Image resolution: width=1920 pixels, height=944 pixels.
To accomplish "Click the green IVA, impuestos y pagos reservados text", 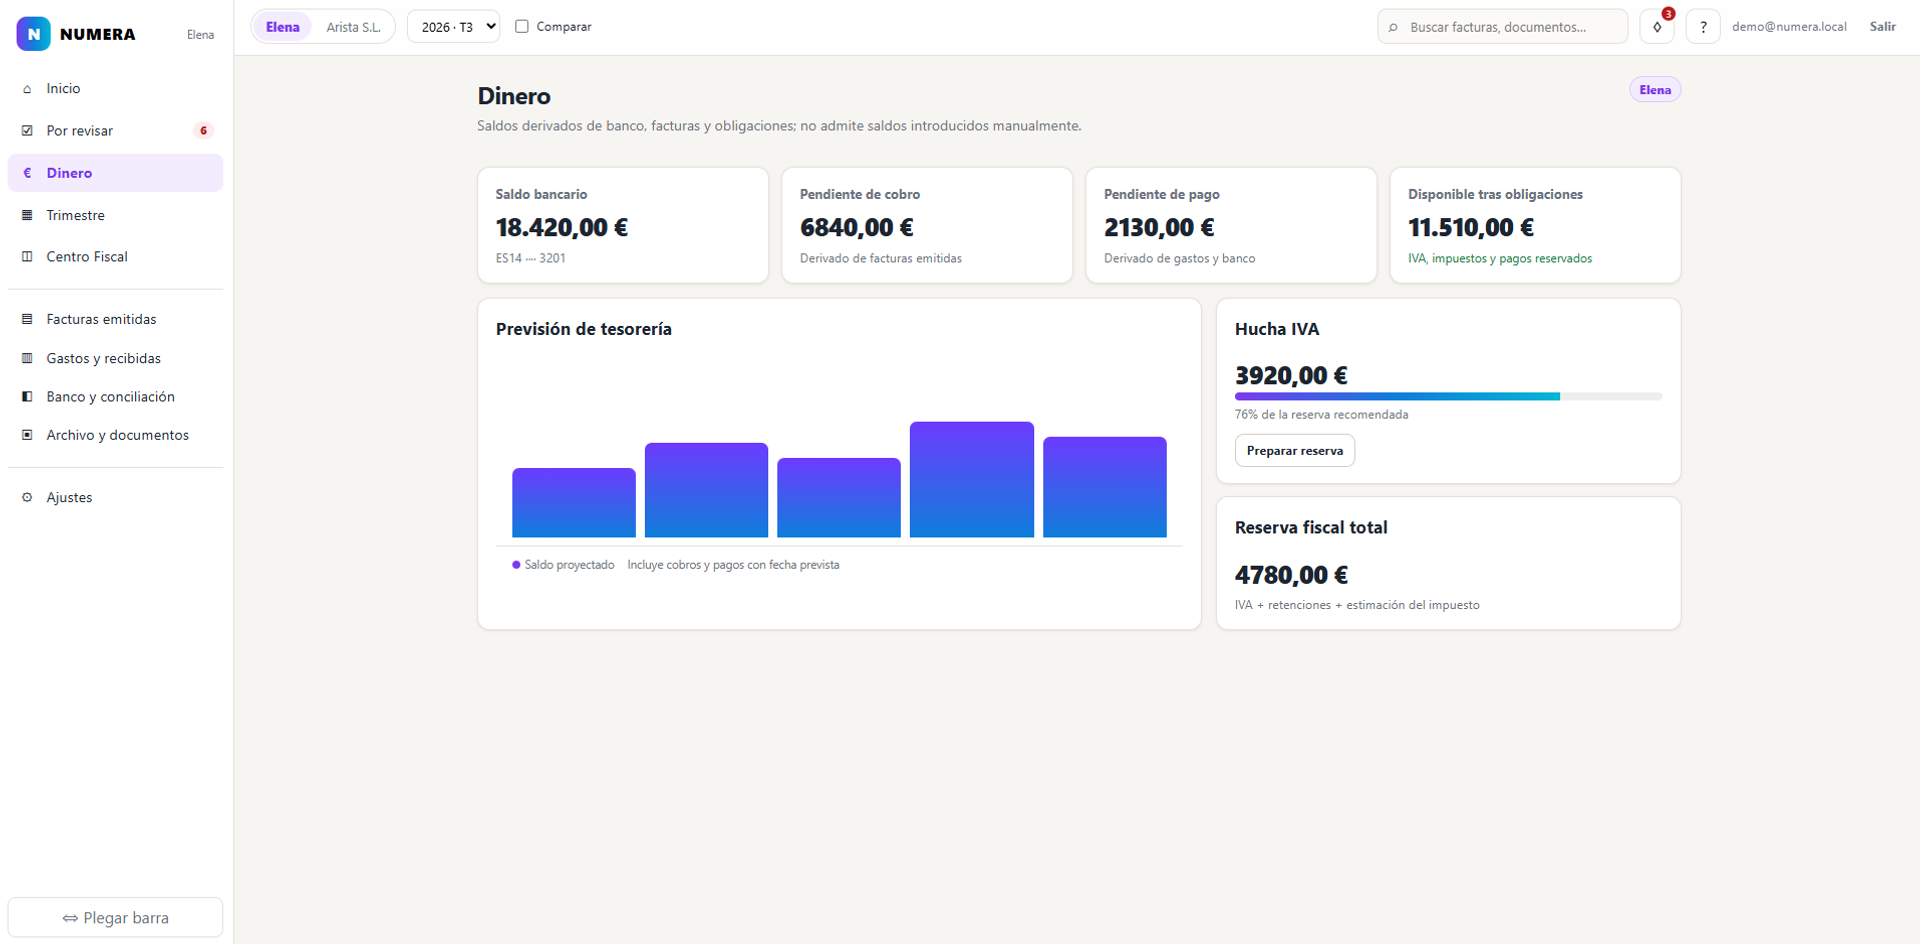I will tap(1500, 259).
